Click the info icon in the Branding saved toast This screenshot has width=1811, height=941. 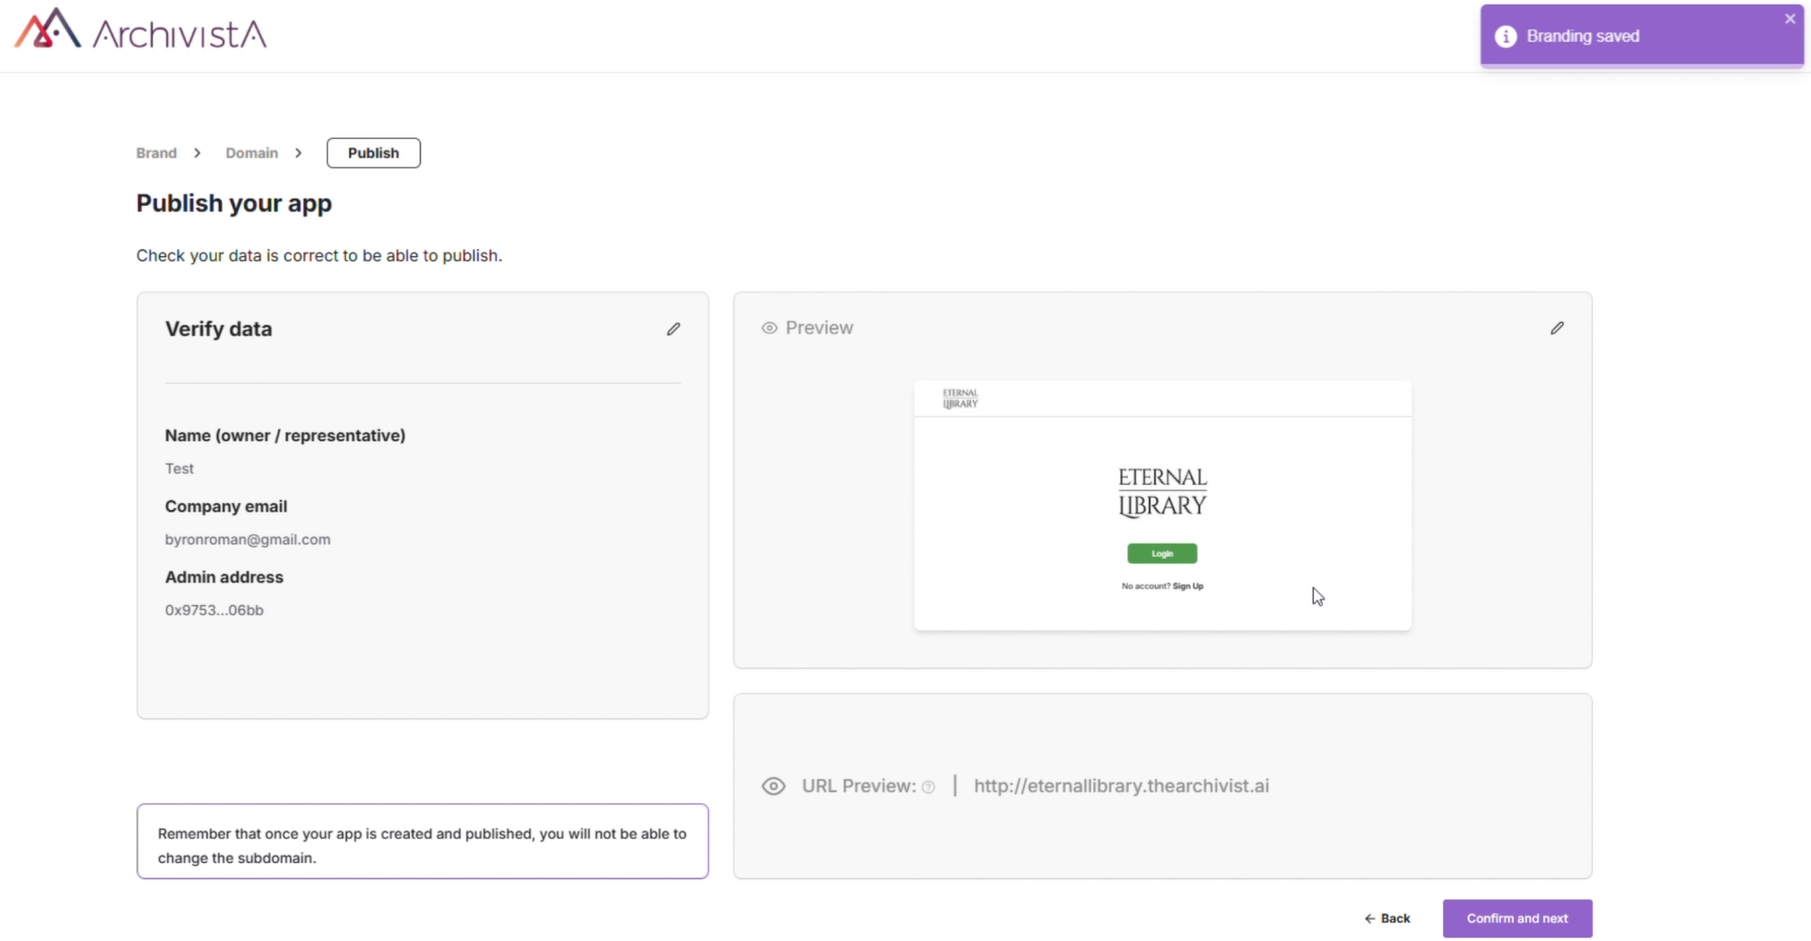1505,37
